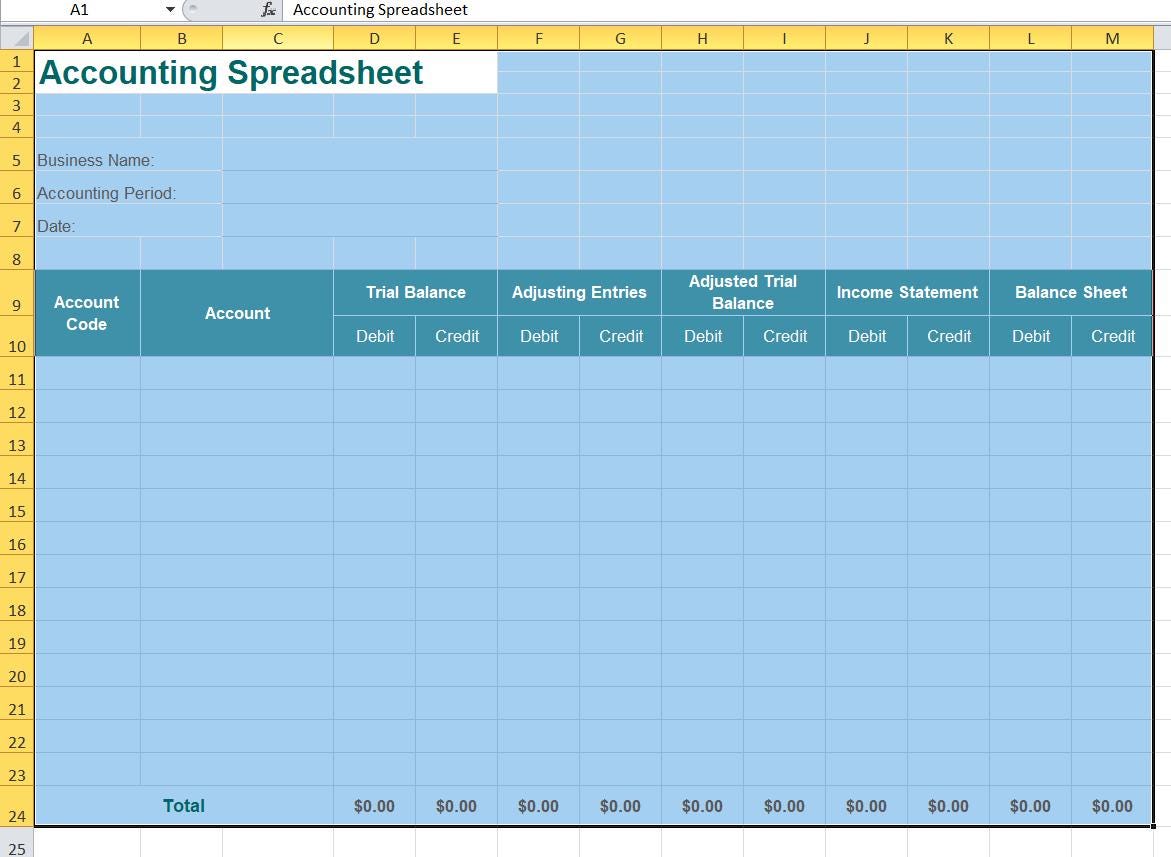The height and width of the screenshot is (857, 1171).
Task: Click 'Debit' under Adjusting Entries
Action: (539, 336)
